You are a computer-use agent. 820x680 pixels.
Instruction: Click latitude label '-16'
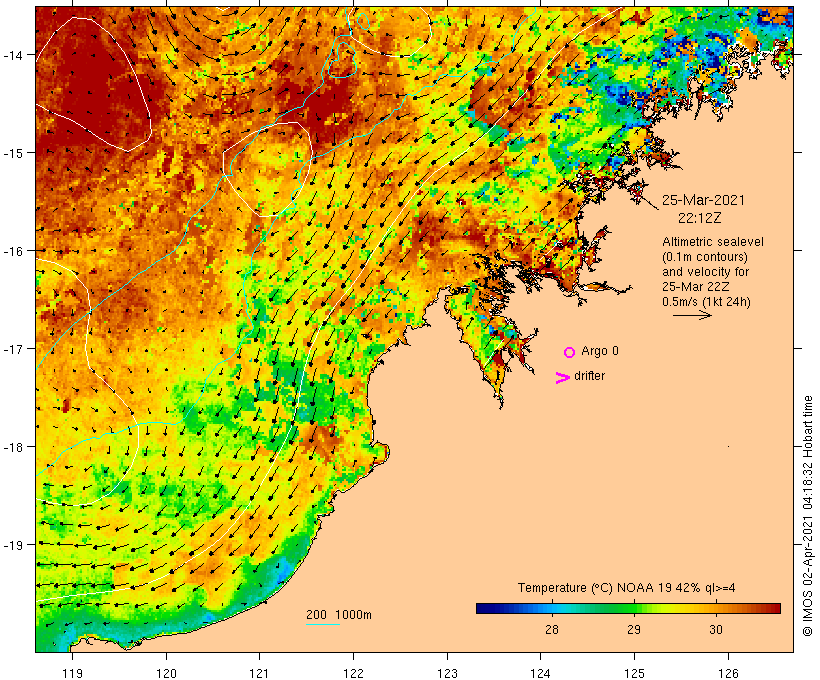pos(13,251)
